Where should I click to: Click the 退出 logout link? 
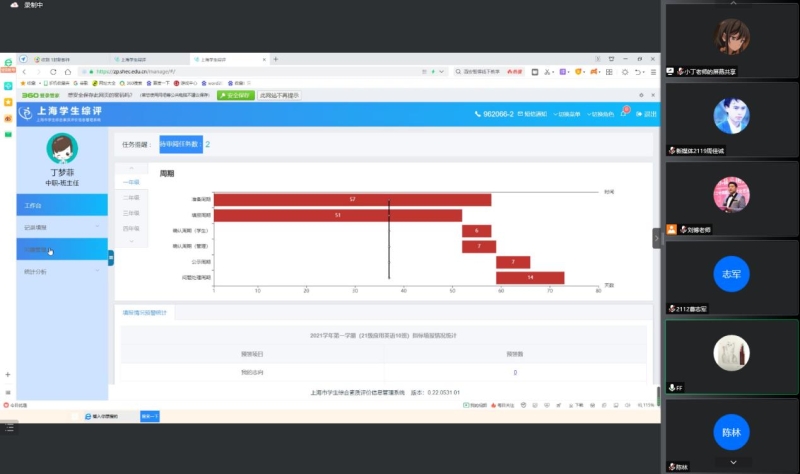[x=646, y=114]
